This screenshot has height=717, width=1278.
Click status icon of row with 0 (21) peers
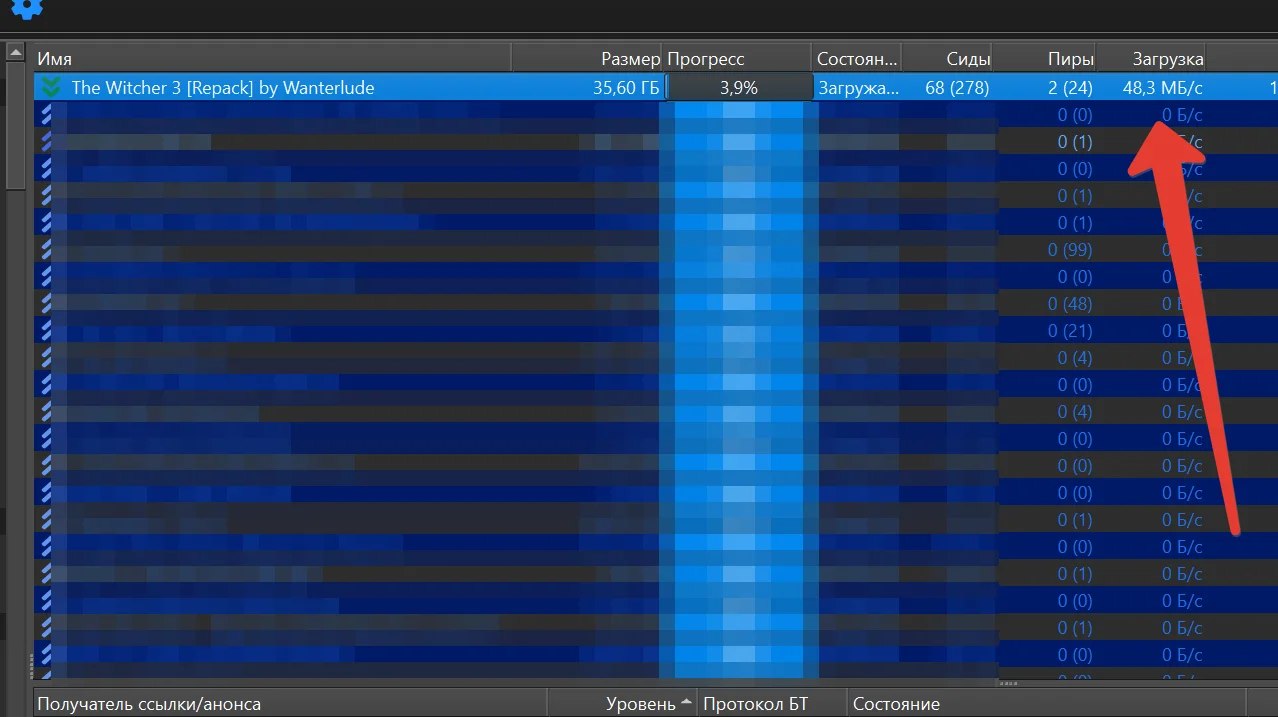46,331
